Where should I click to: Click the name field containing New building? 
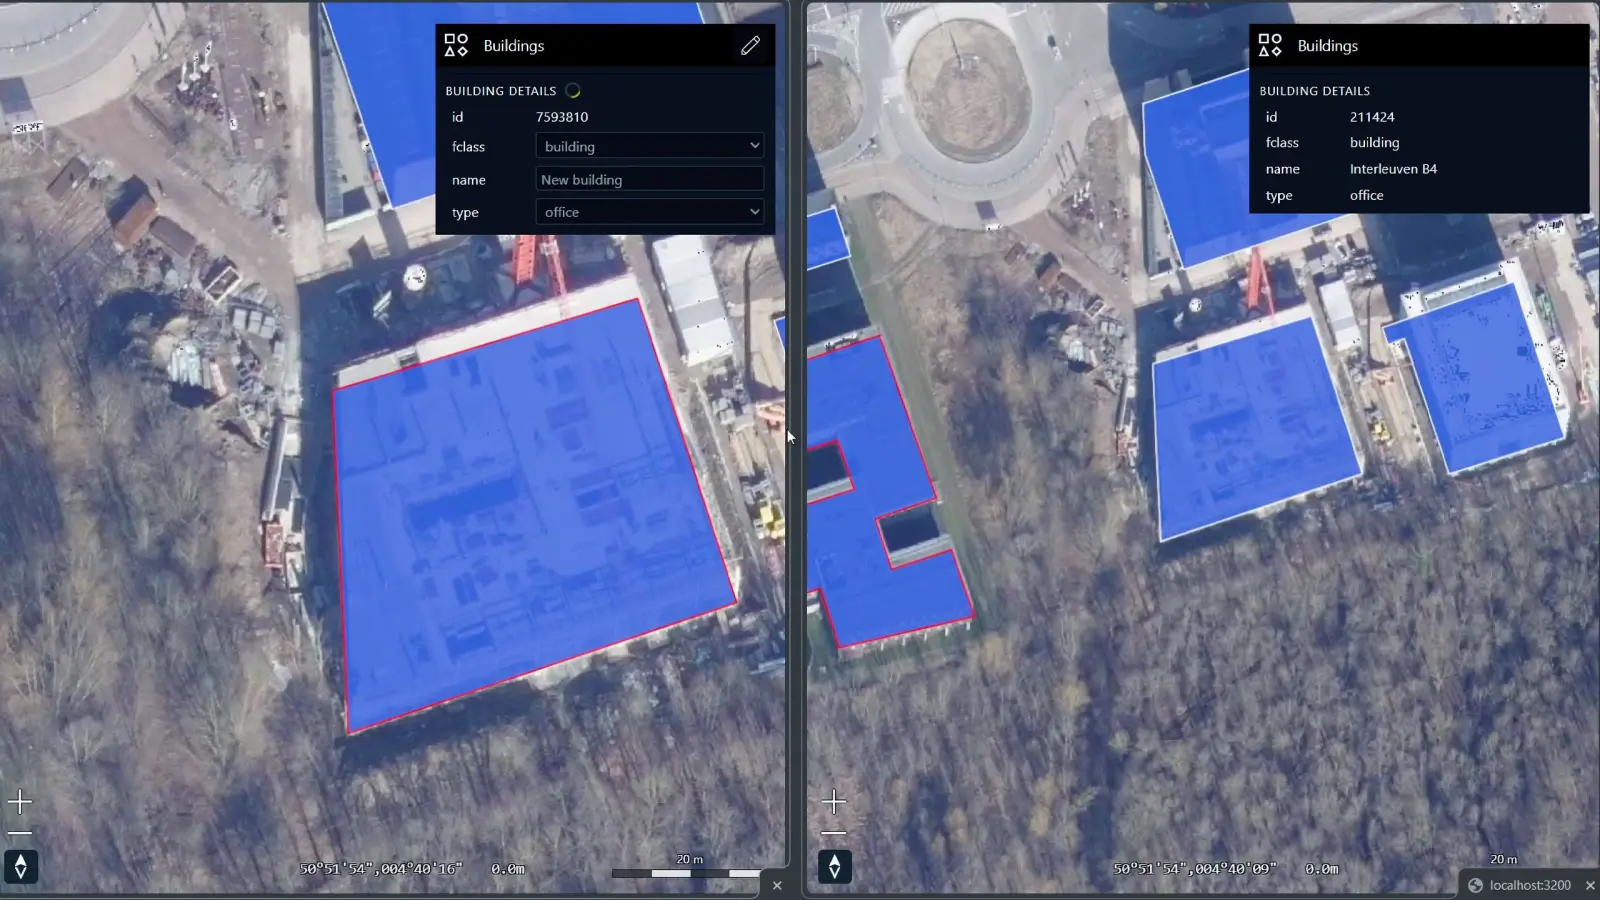pos(650,179)
